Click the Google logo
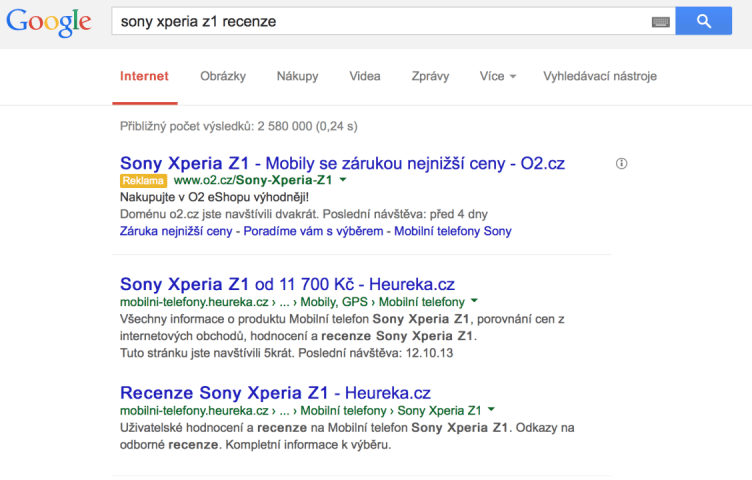Viewport: 752px width, 480px height. click(x=48, y=22)
